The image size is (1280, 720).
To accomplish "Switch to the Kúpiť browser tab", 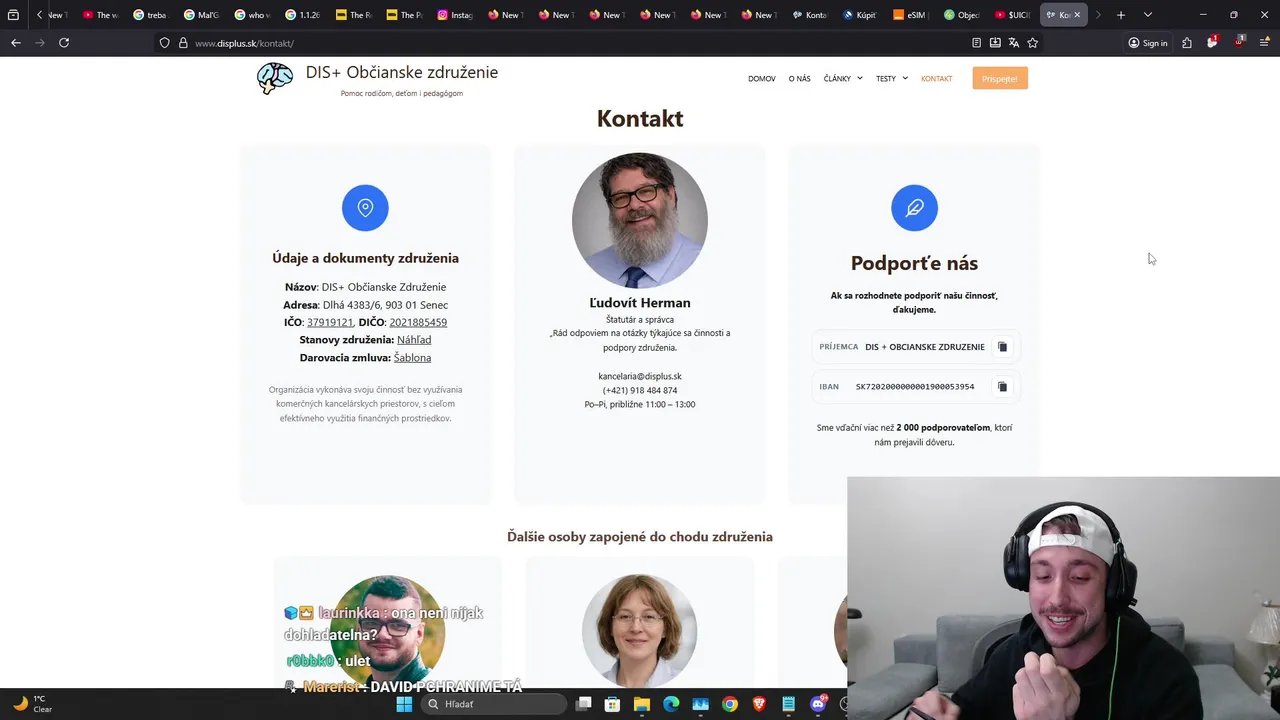I will pos(861,15).
